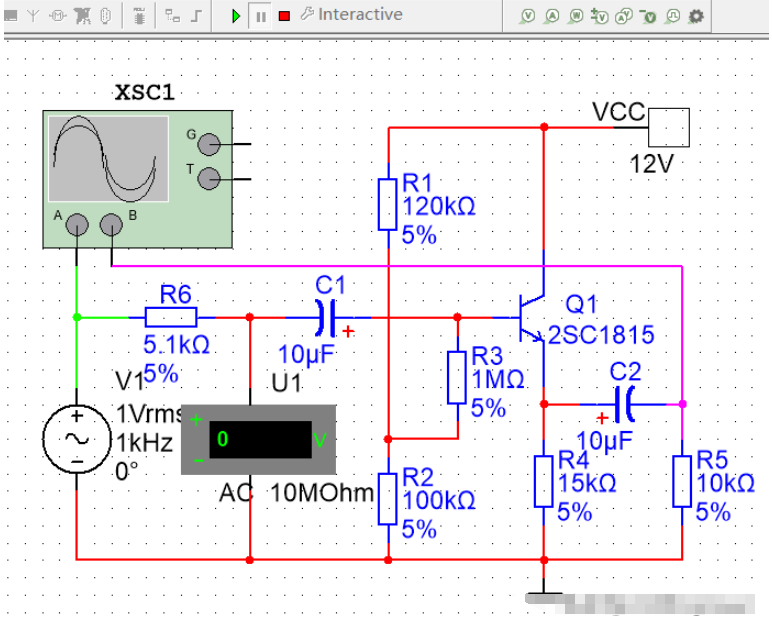
Task: Click the Q1 reference label
Action: click(x=581, y=305)
